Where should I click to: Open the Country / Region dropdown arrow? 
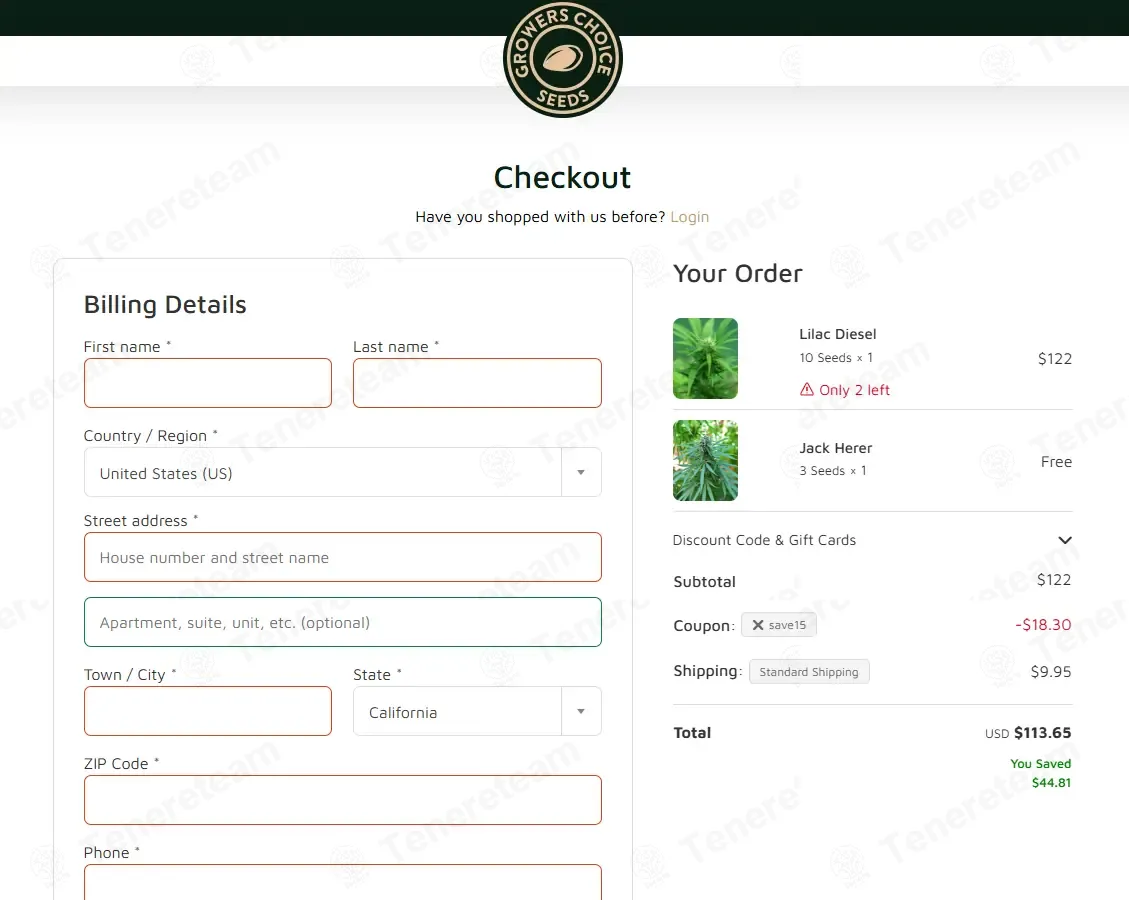(x=581, y=472)
